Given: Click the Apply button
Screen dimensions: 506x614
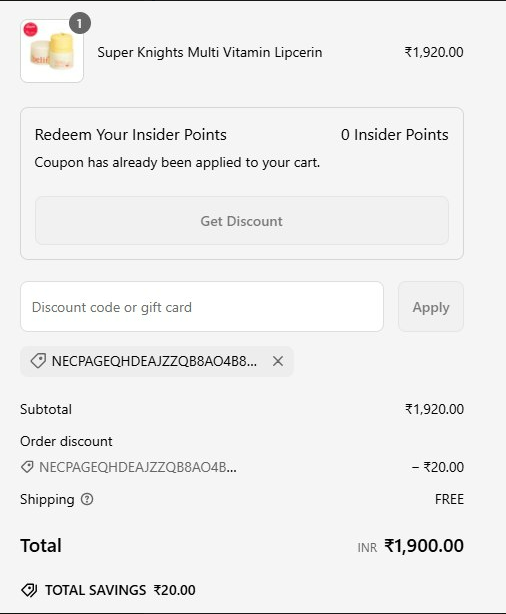Looking at the screenshot, I should click(431, 307).
